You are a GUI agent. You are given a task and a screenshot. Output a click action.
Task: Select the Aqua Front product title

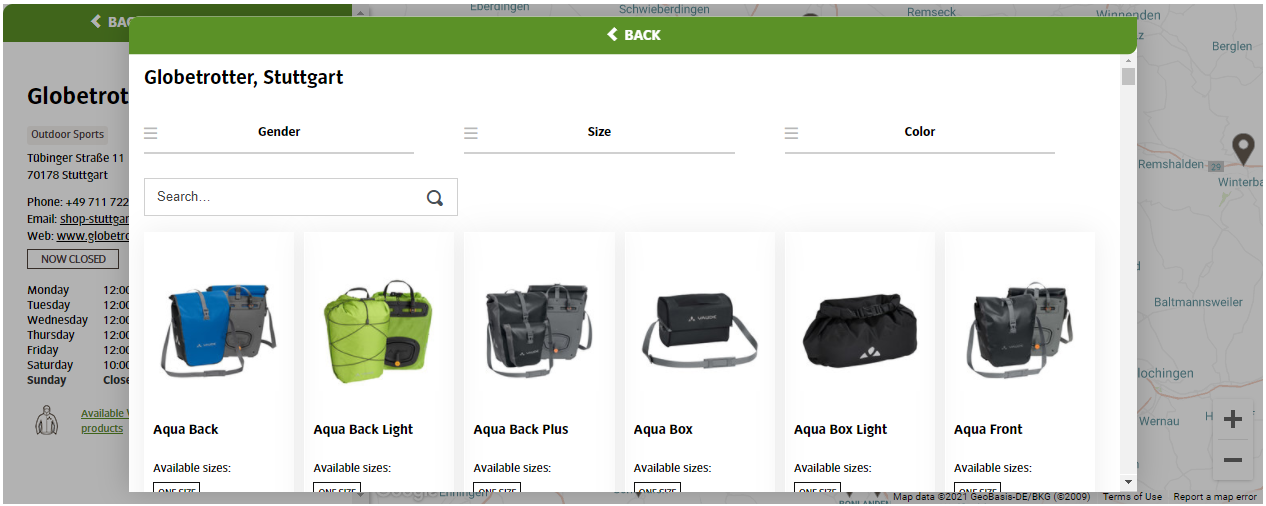(988, 429)
